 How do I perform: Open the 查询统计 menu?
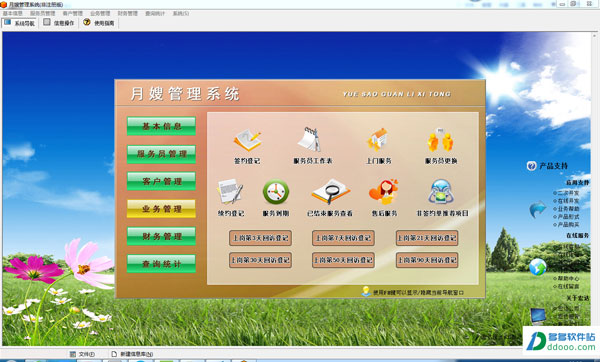pyautogui.click(x=155, y=13)
